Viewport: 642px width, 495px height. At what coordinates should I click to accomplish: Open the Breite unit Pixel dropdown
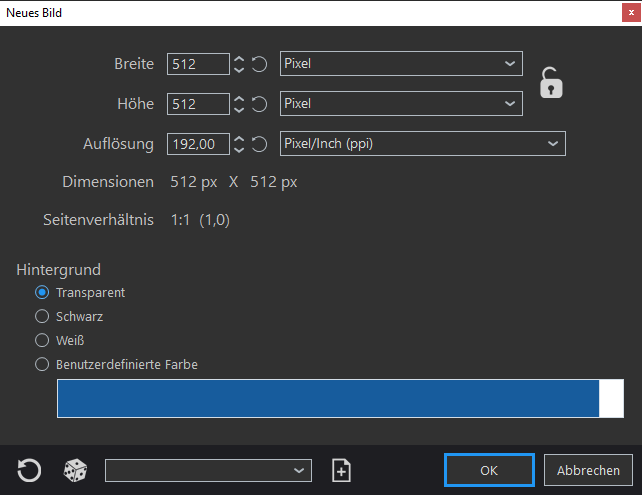pyautogui.click(x=400, y=64)
